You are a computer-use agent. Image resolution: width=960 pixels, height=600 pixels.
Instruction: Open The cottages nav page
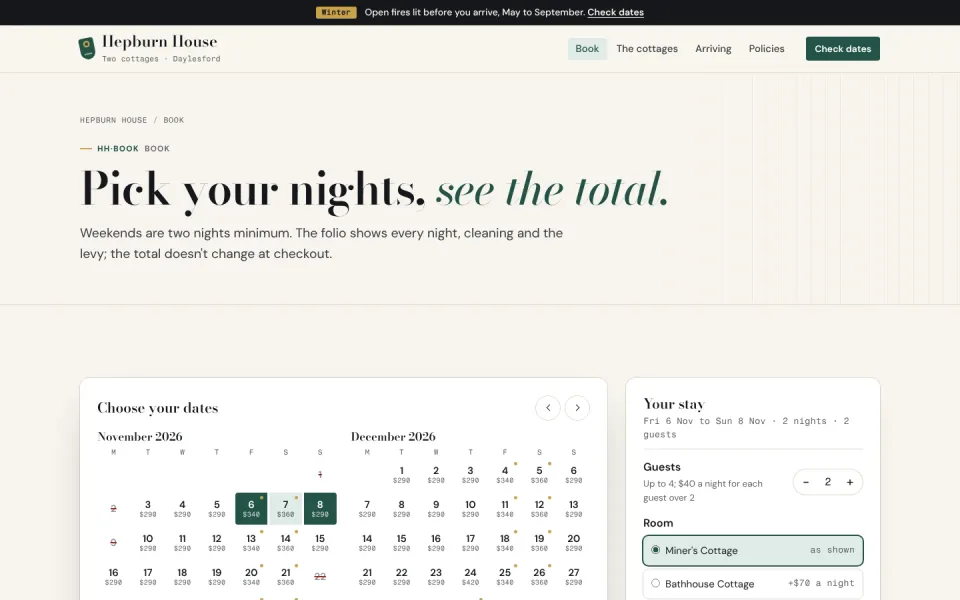click(647, 49)
